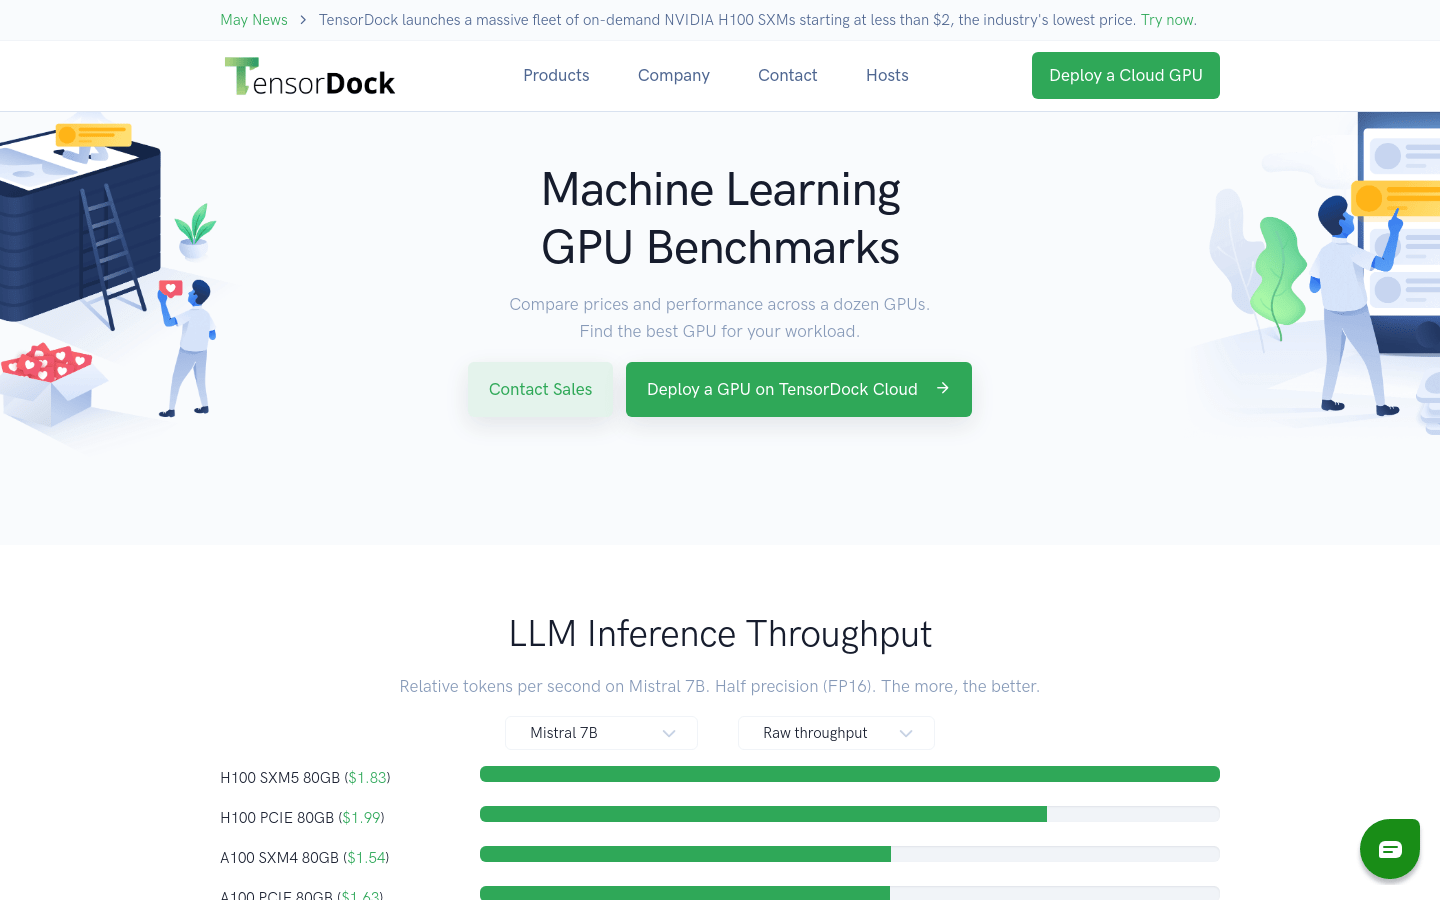Click the H100 SXMs announcement text

click(x=727, y=20)
